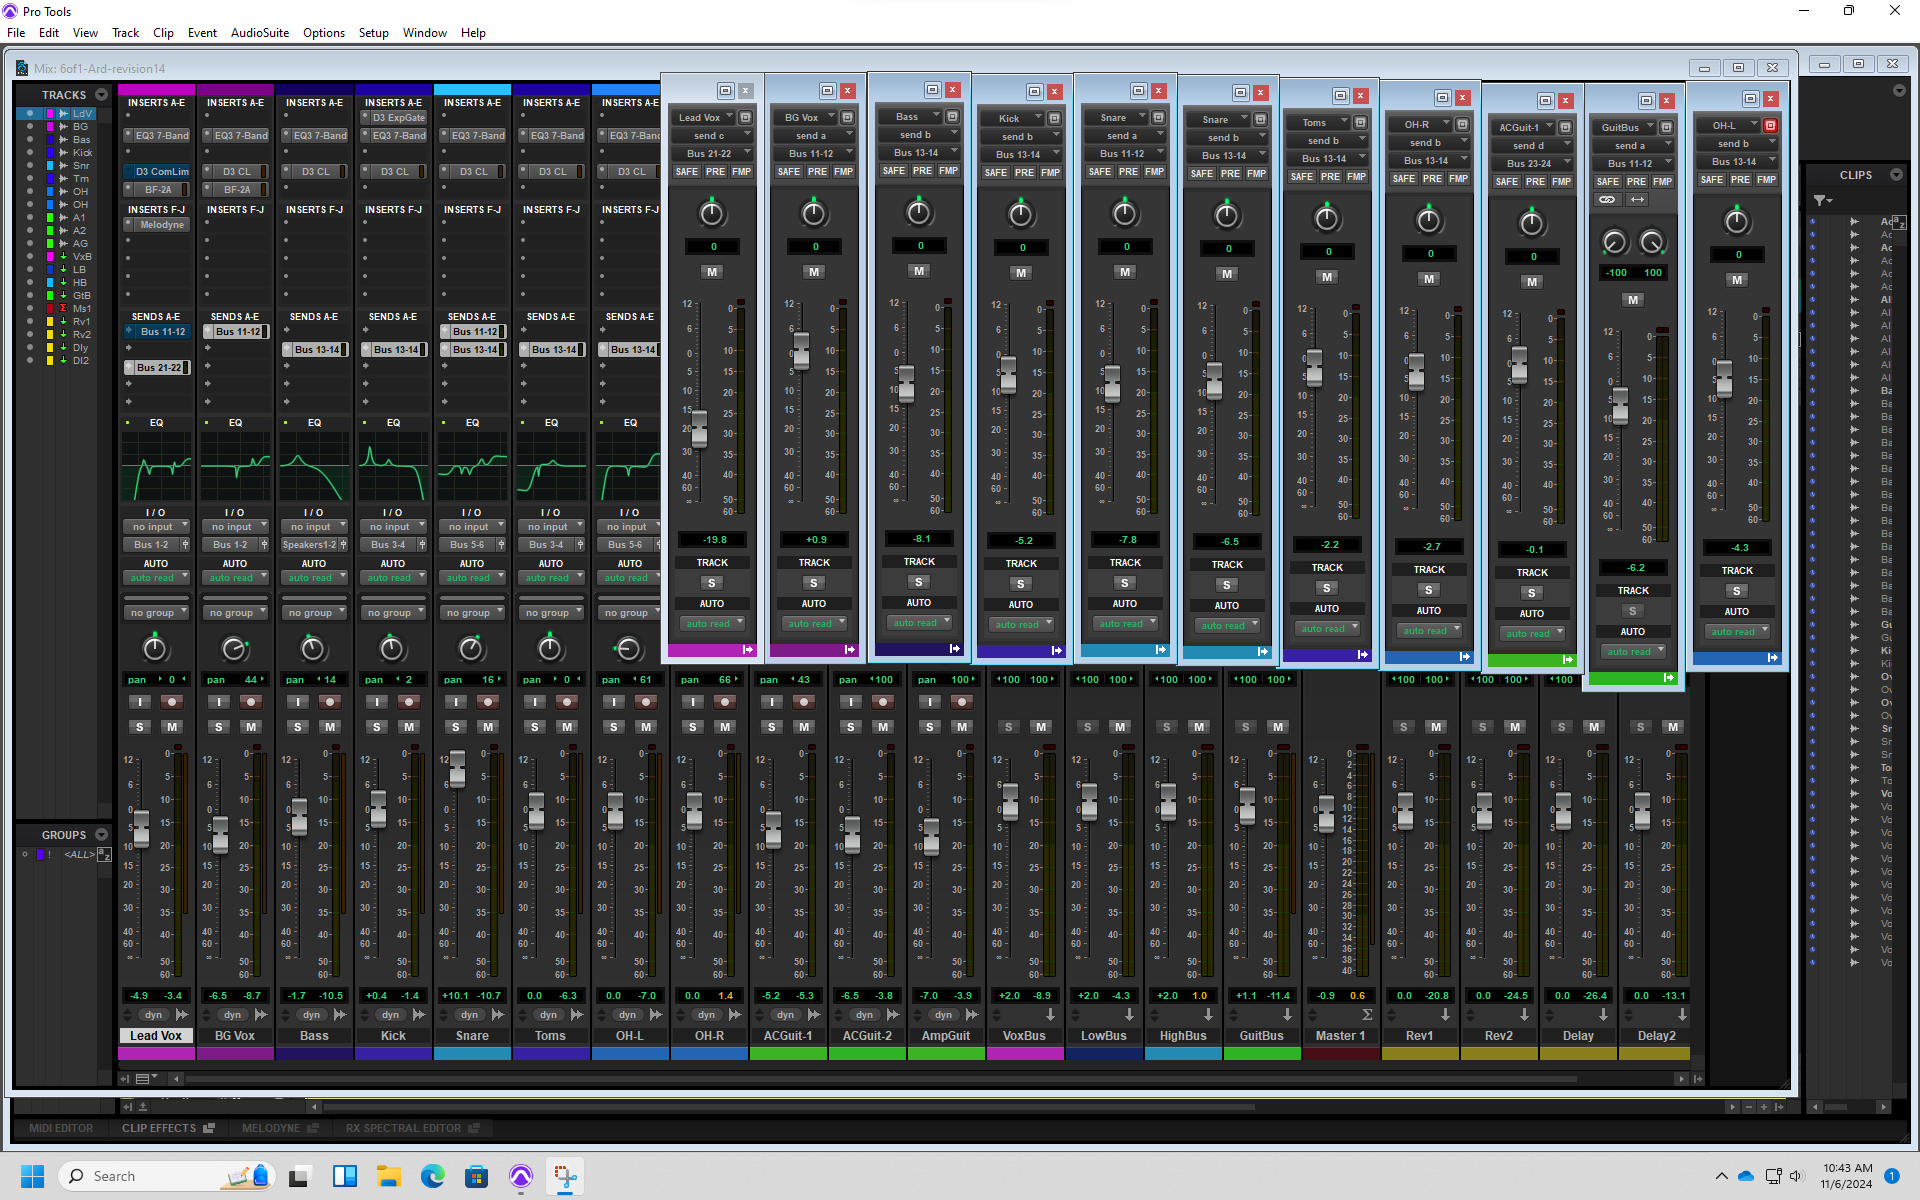Open the Tracks list options menu icon

point(101,95)
